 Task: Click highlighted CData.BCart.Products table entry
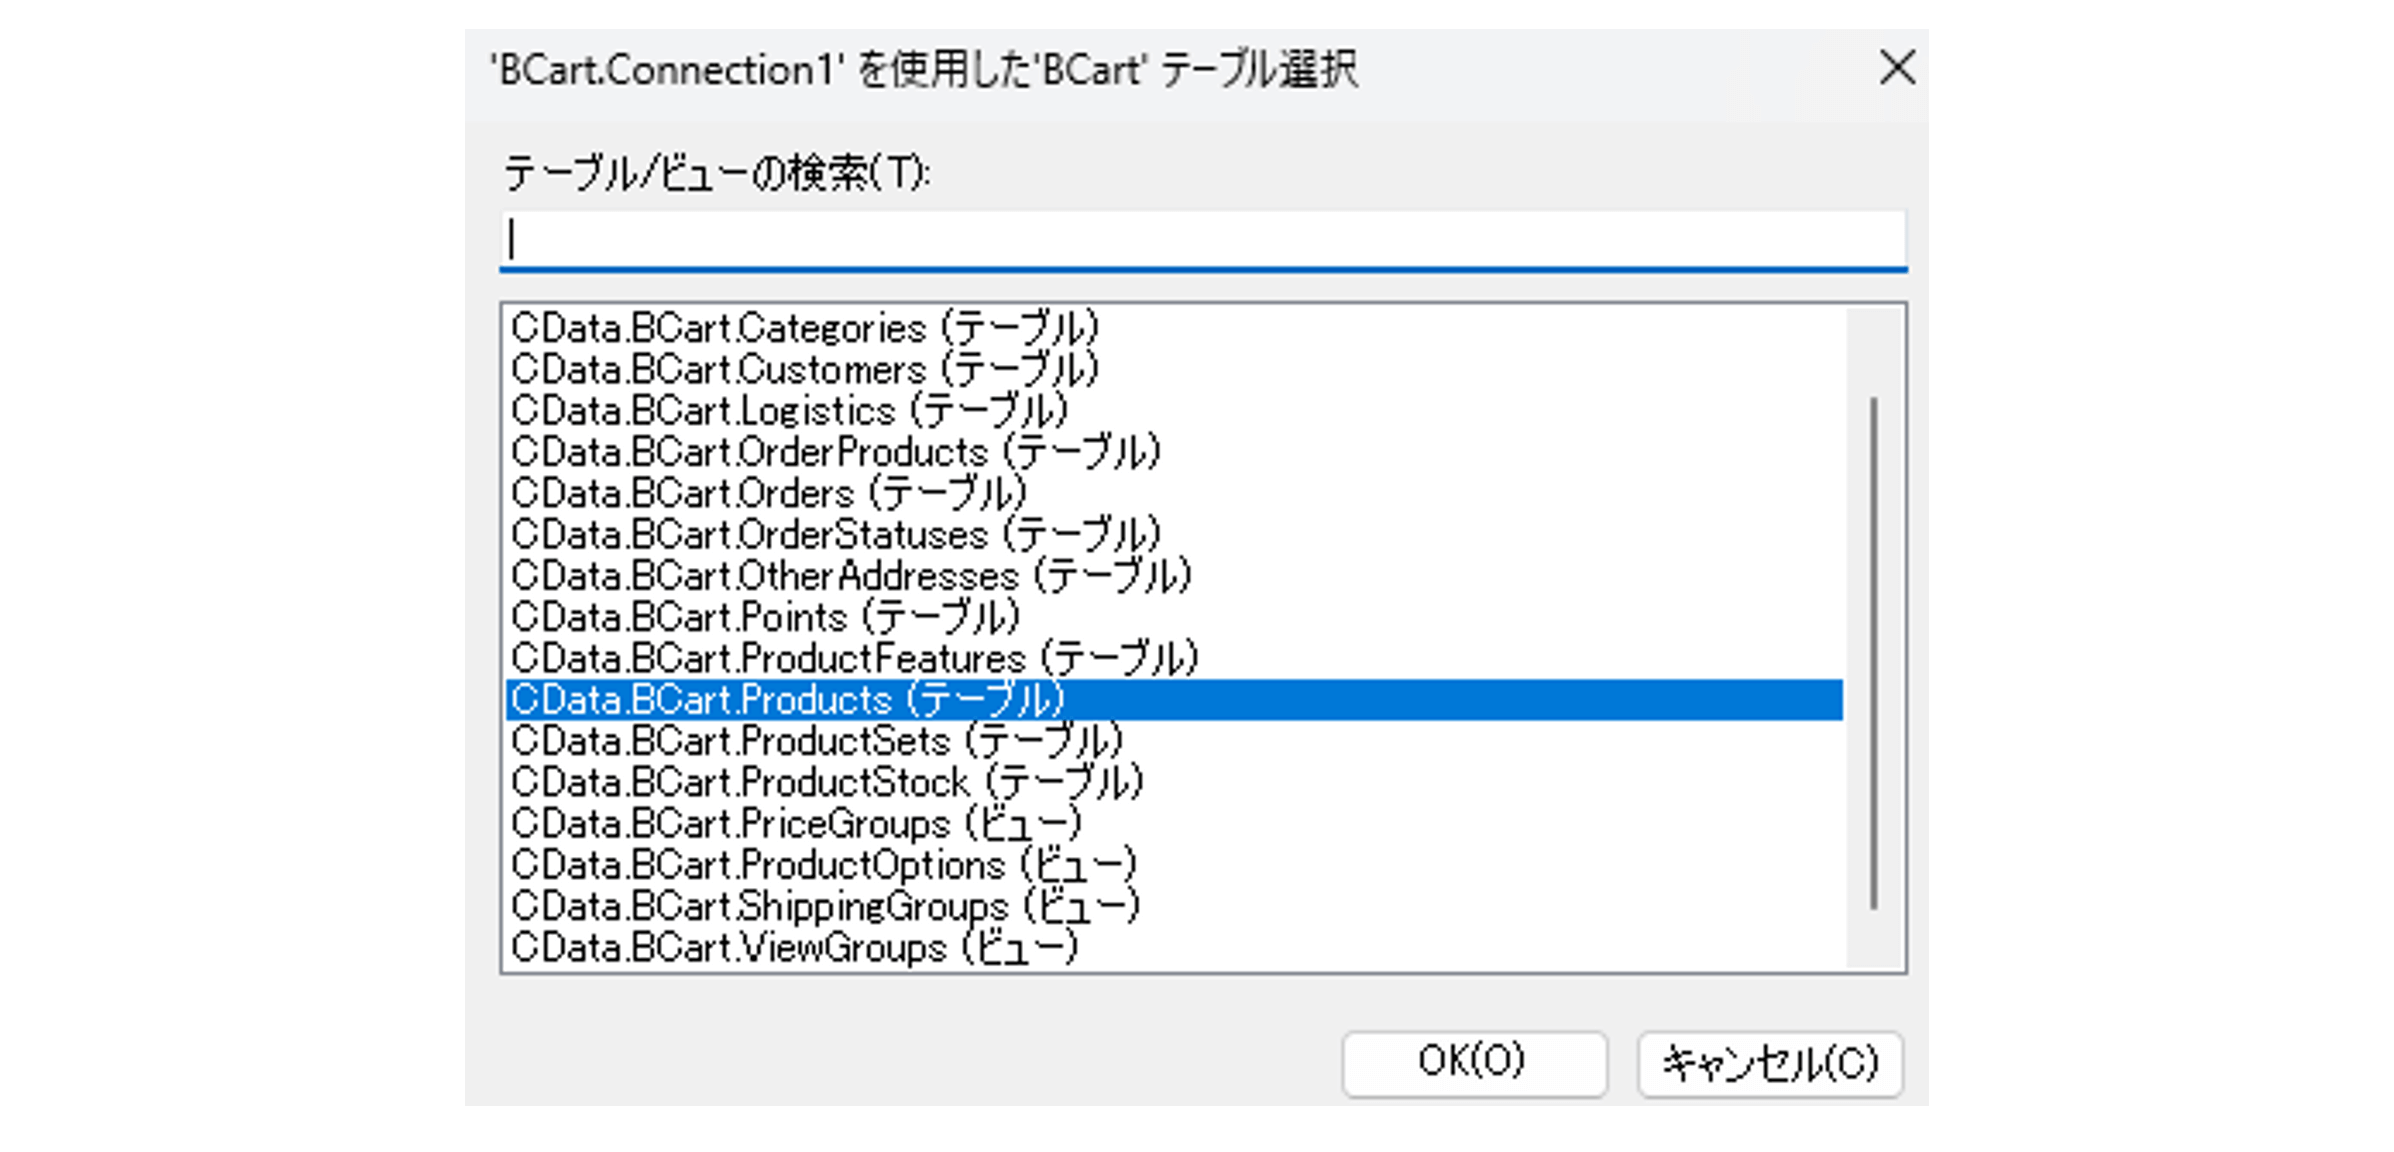[788, 700]
